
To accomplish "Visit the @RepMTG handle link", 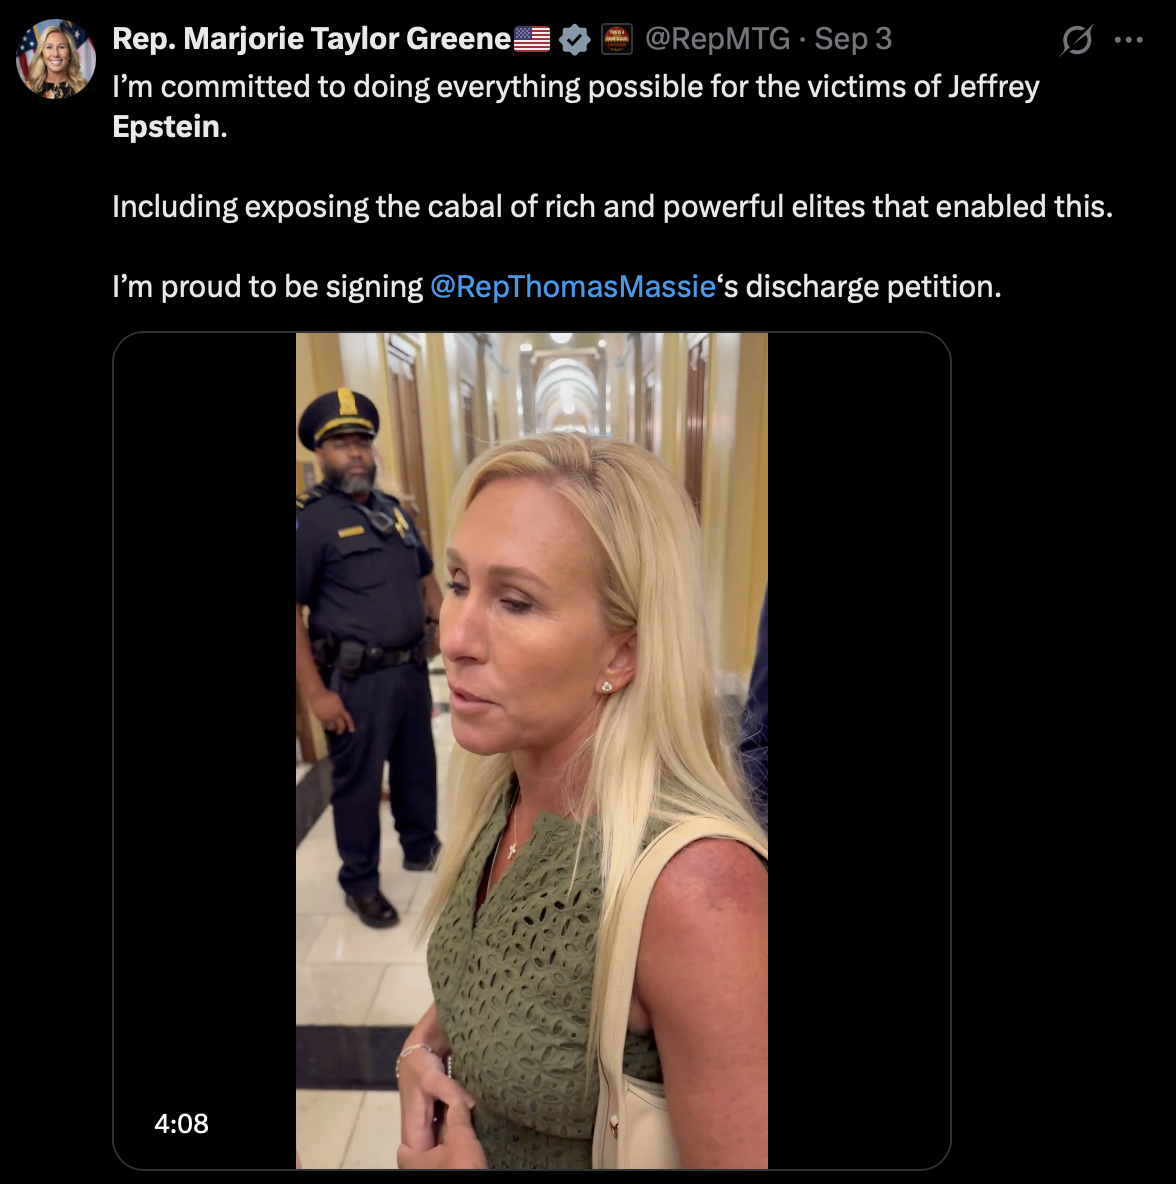I will (x=717, y=39).
